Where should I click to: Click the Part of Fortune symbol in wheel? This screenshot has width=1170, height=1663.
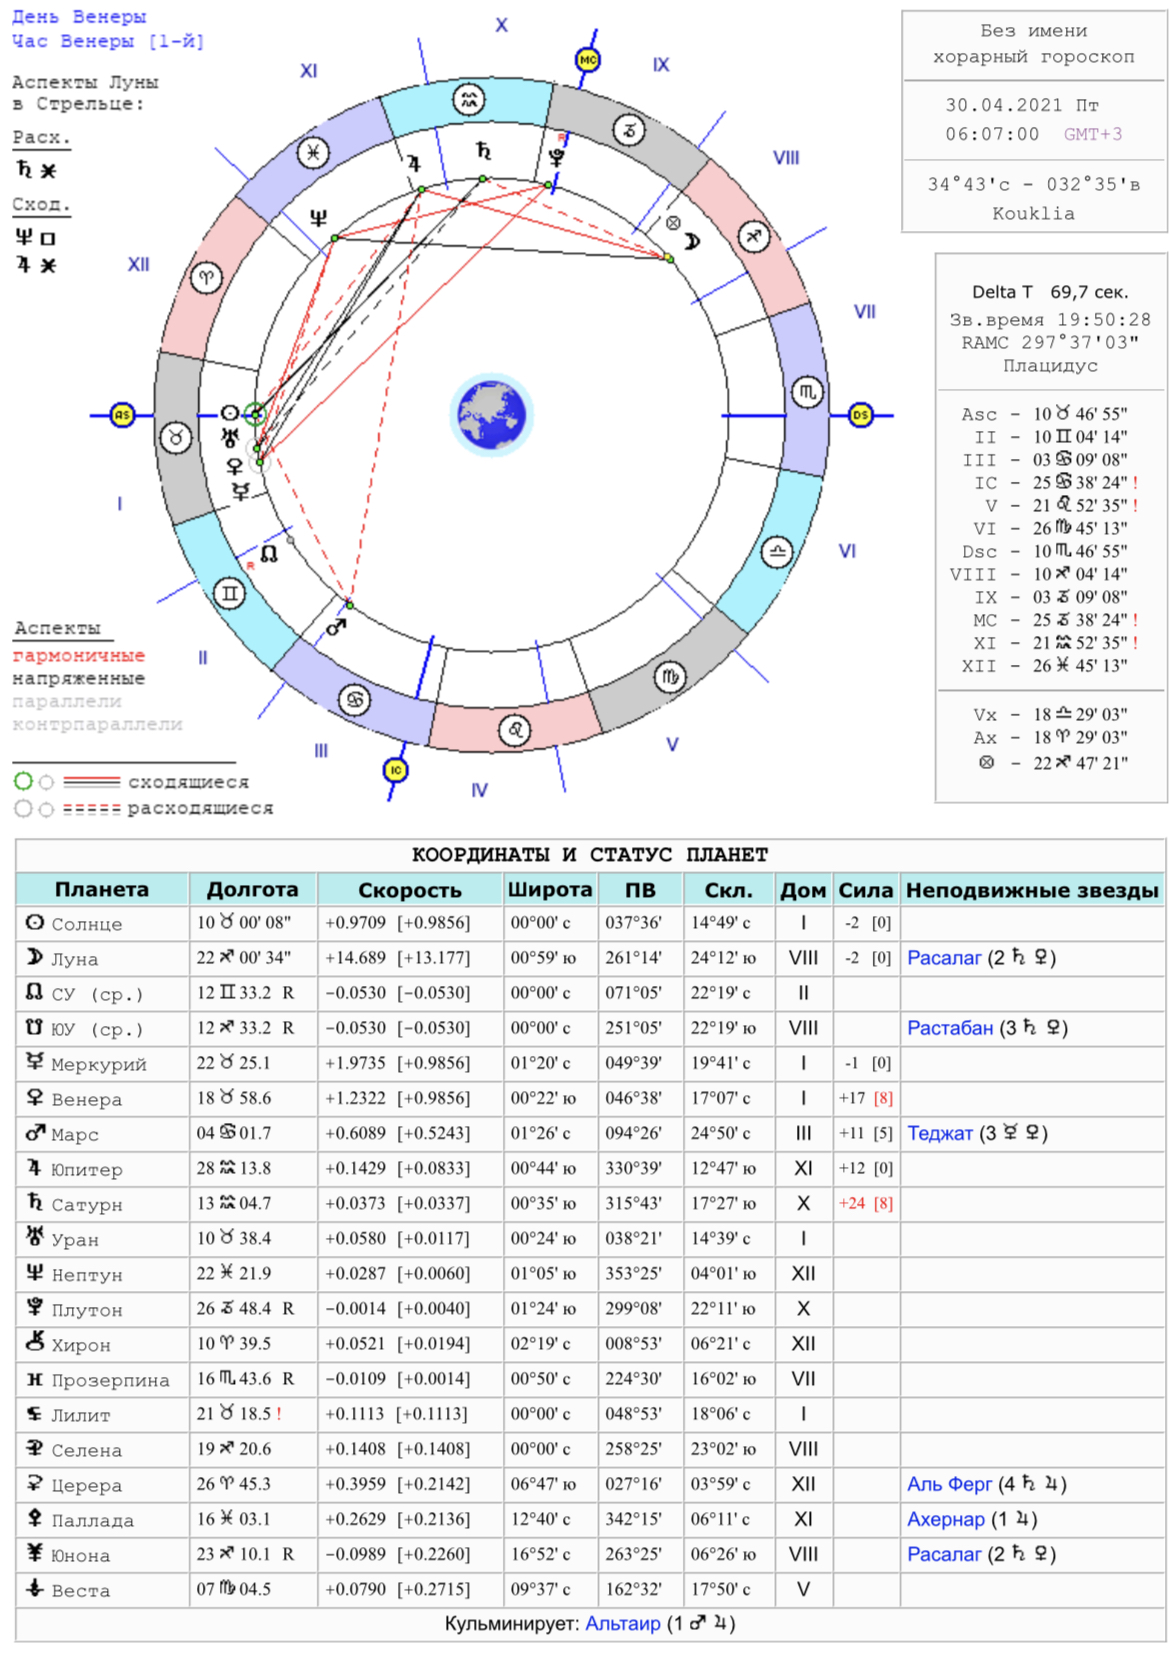click(673, 223)
